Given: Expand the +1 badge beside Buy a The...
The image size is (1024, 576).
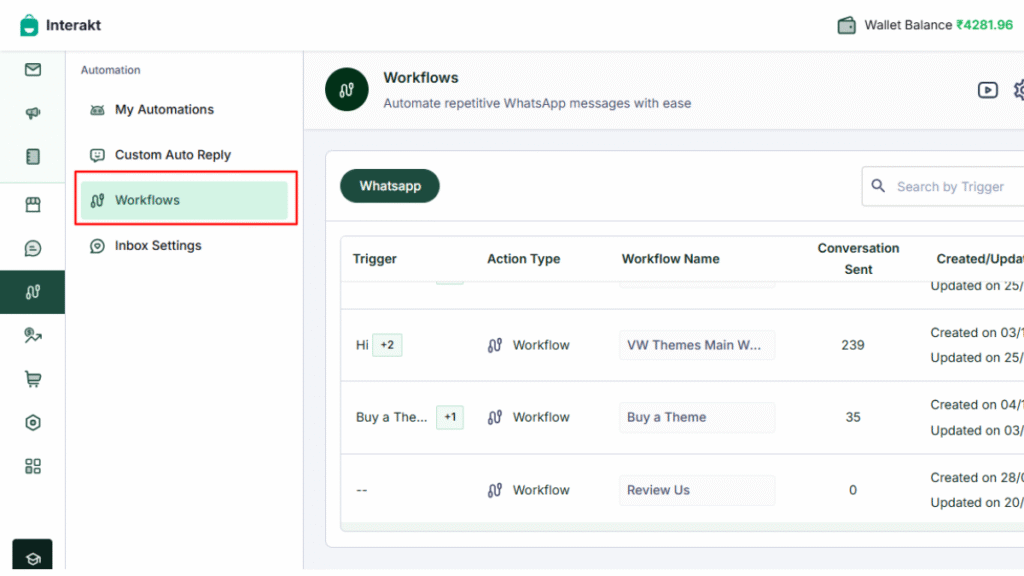Looking at the screenshot, I should (x=449, y=417).
